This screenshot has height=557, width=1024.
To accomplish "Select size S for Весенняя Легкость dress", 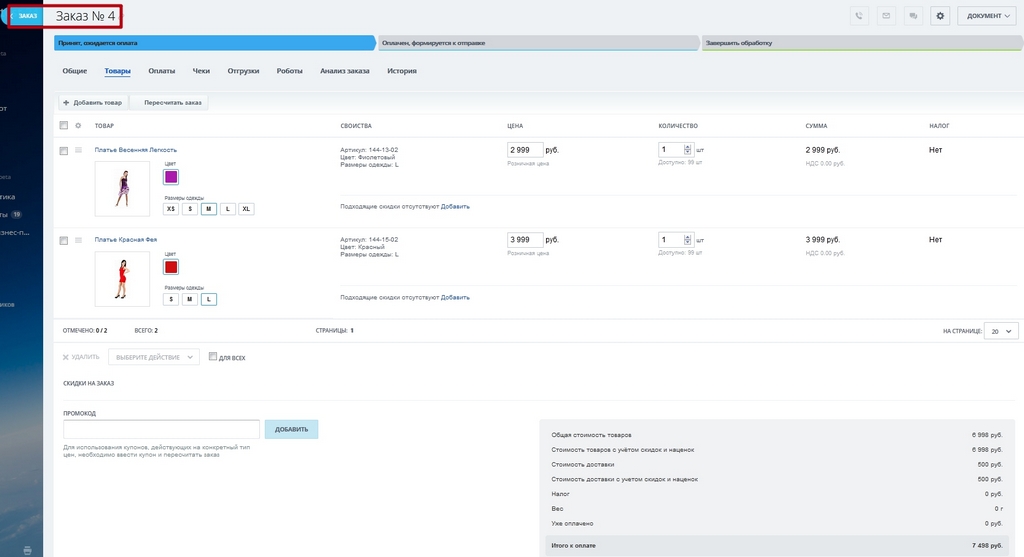I will click(x=190, y=209).
